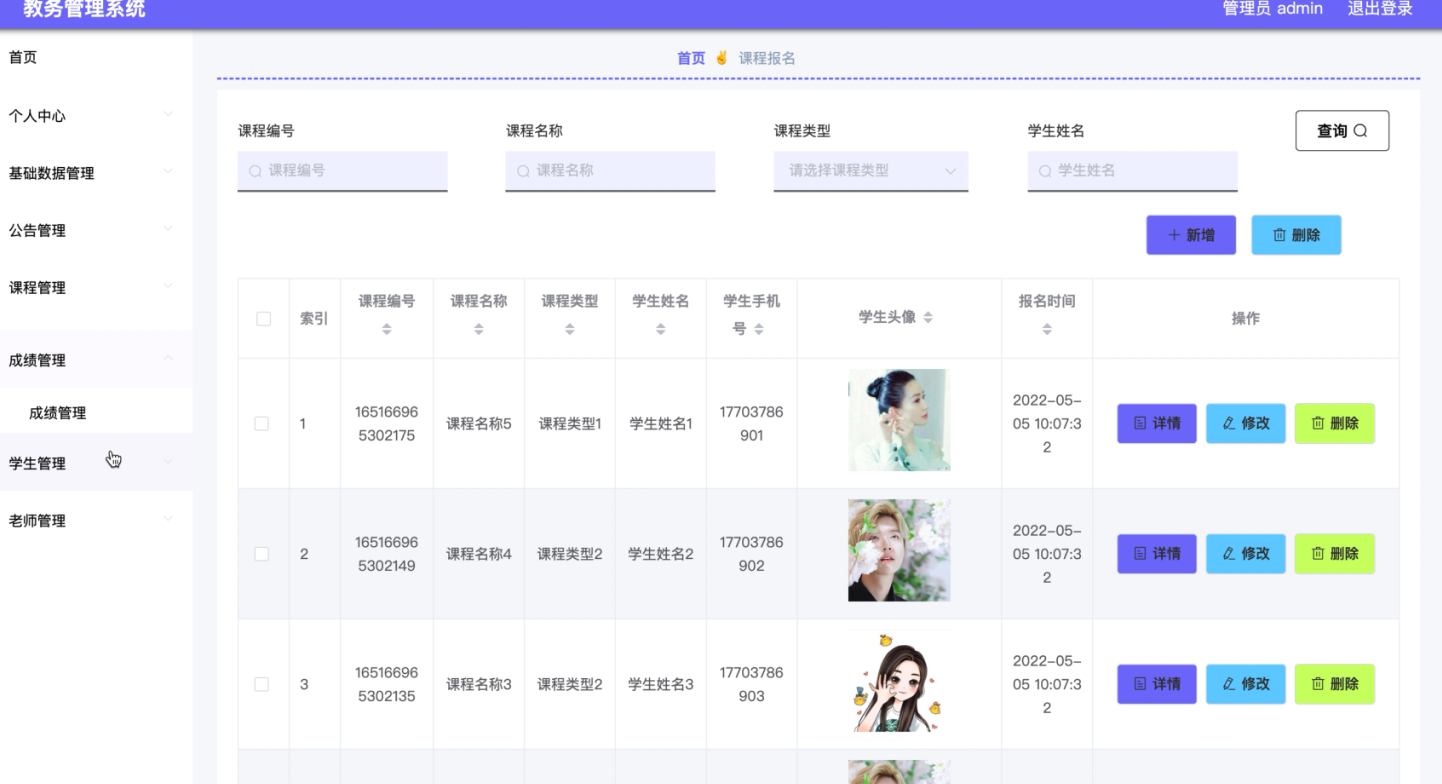Click 删除 for 学生姓名2 row
Viewport: 1442px width, 784px height.
1335,554
